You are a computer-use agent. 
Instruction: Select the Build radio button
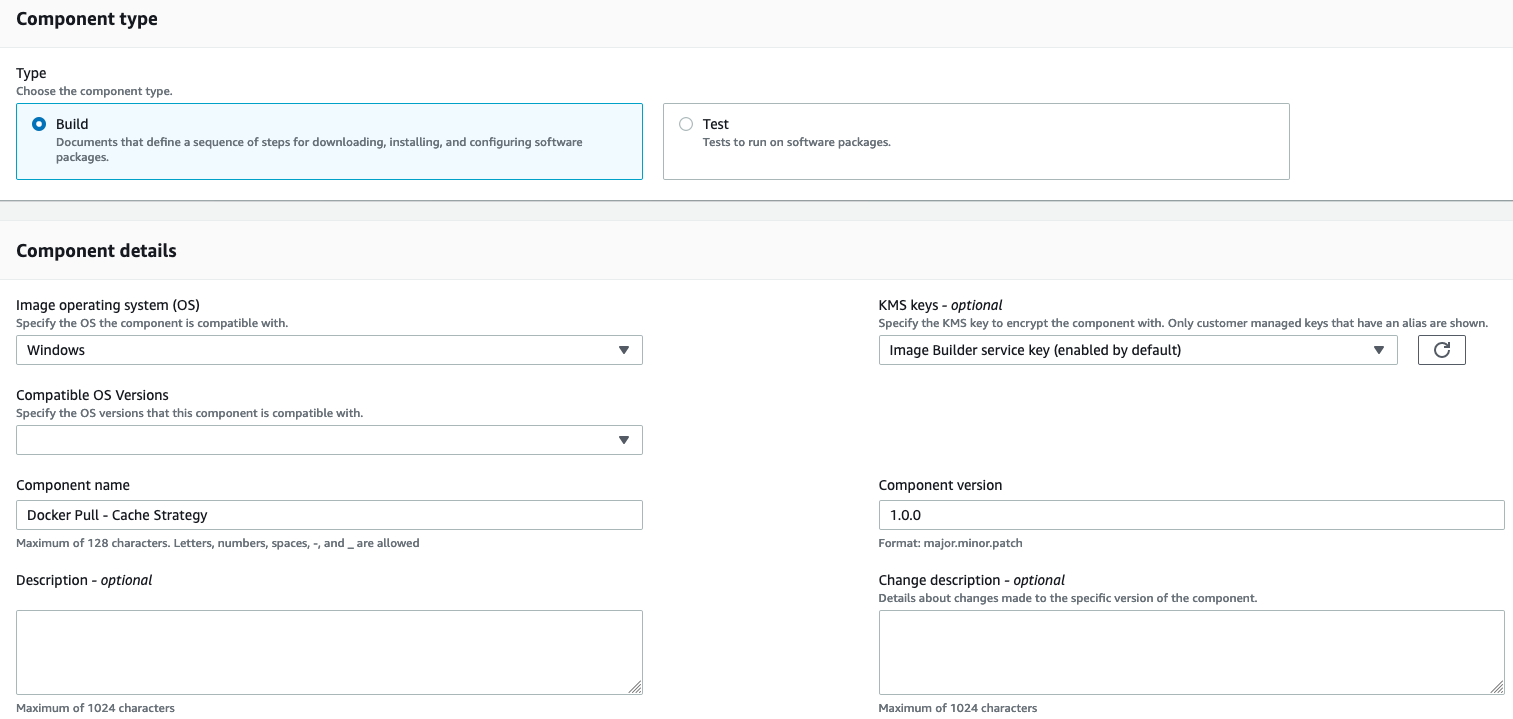[39, 124]
